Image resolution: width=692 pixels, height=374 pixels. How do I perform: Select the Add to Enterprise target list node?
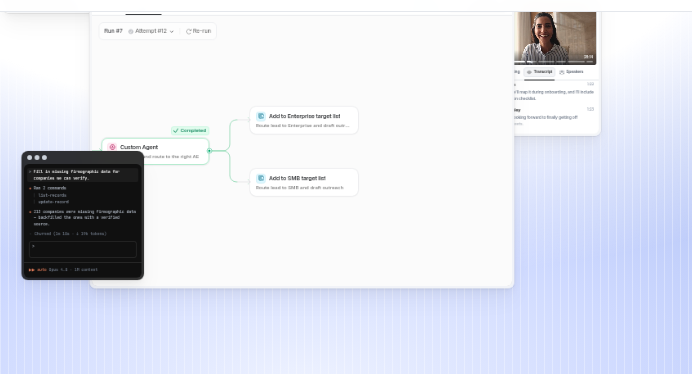point(304,120)
